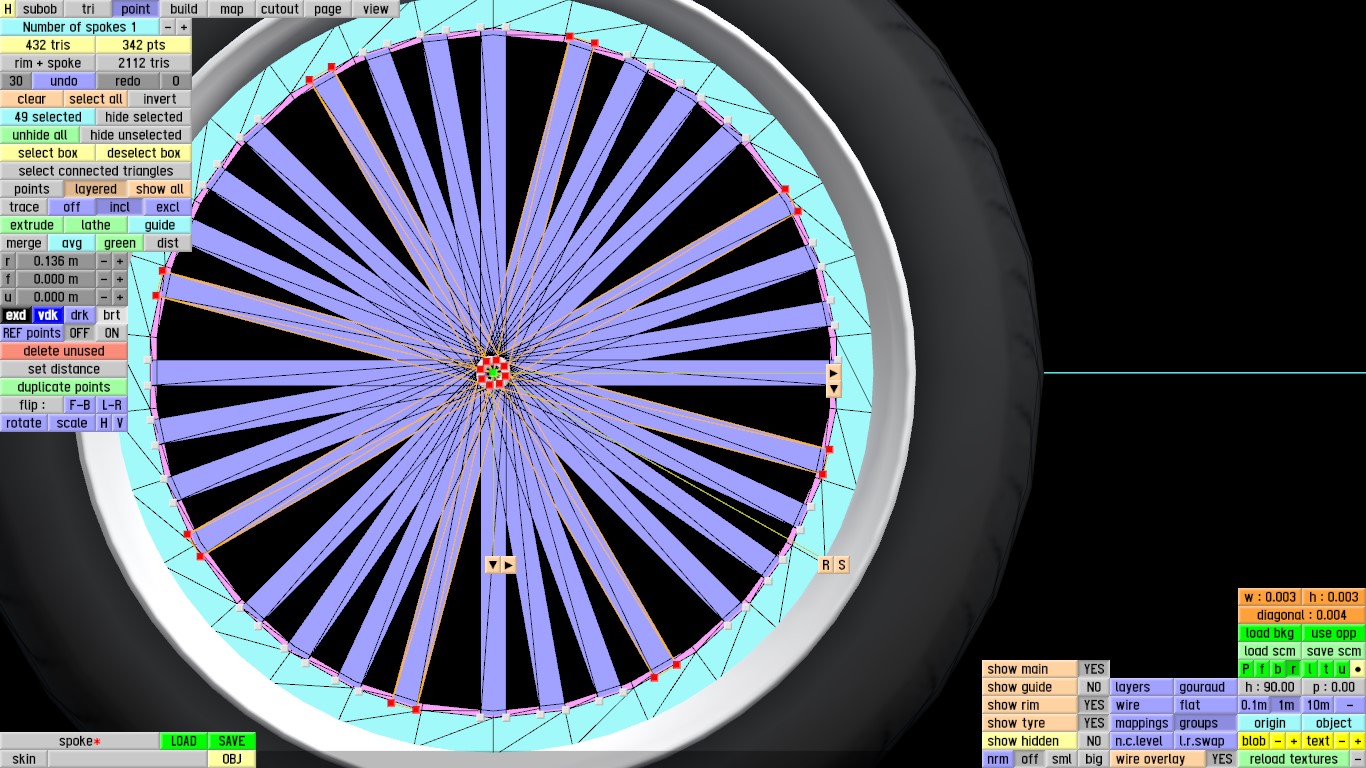Toggle show main YES
This screenshot has height=768, width=1366.
coord(1094,669)
